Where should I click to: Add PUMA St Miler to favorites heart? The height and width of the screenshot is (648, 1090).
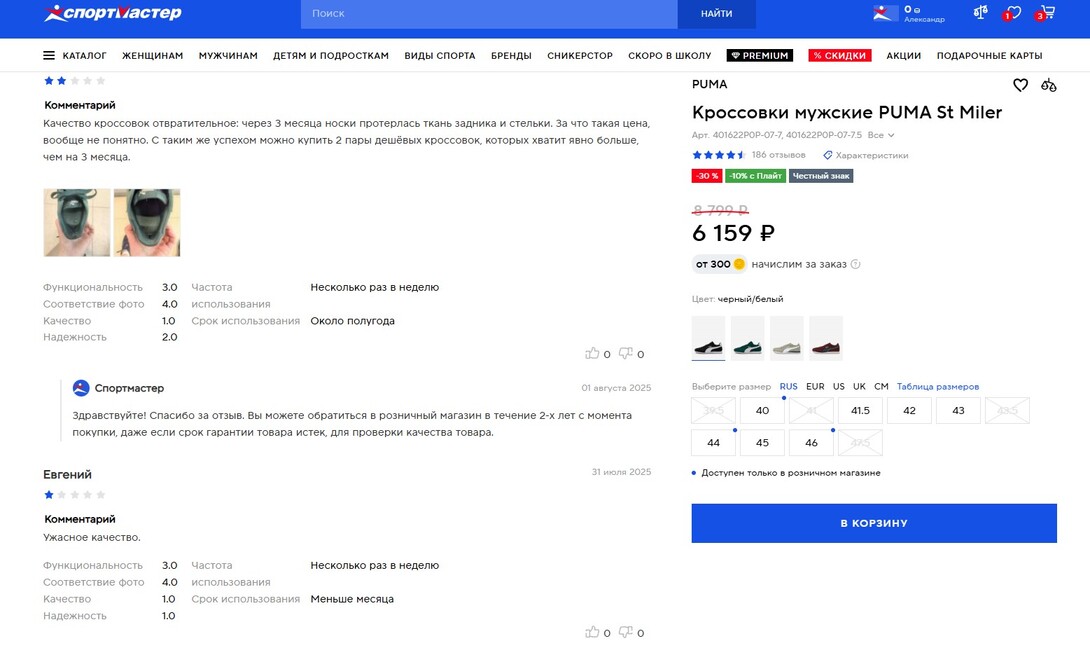pyautogui.click(x=1020, y=86)
